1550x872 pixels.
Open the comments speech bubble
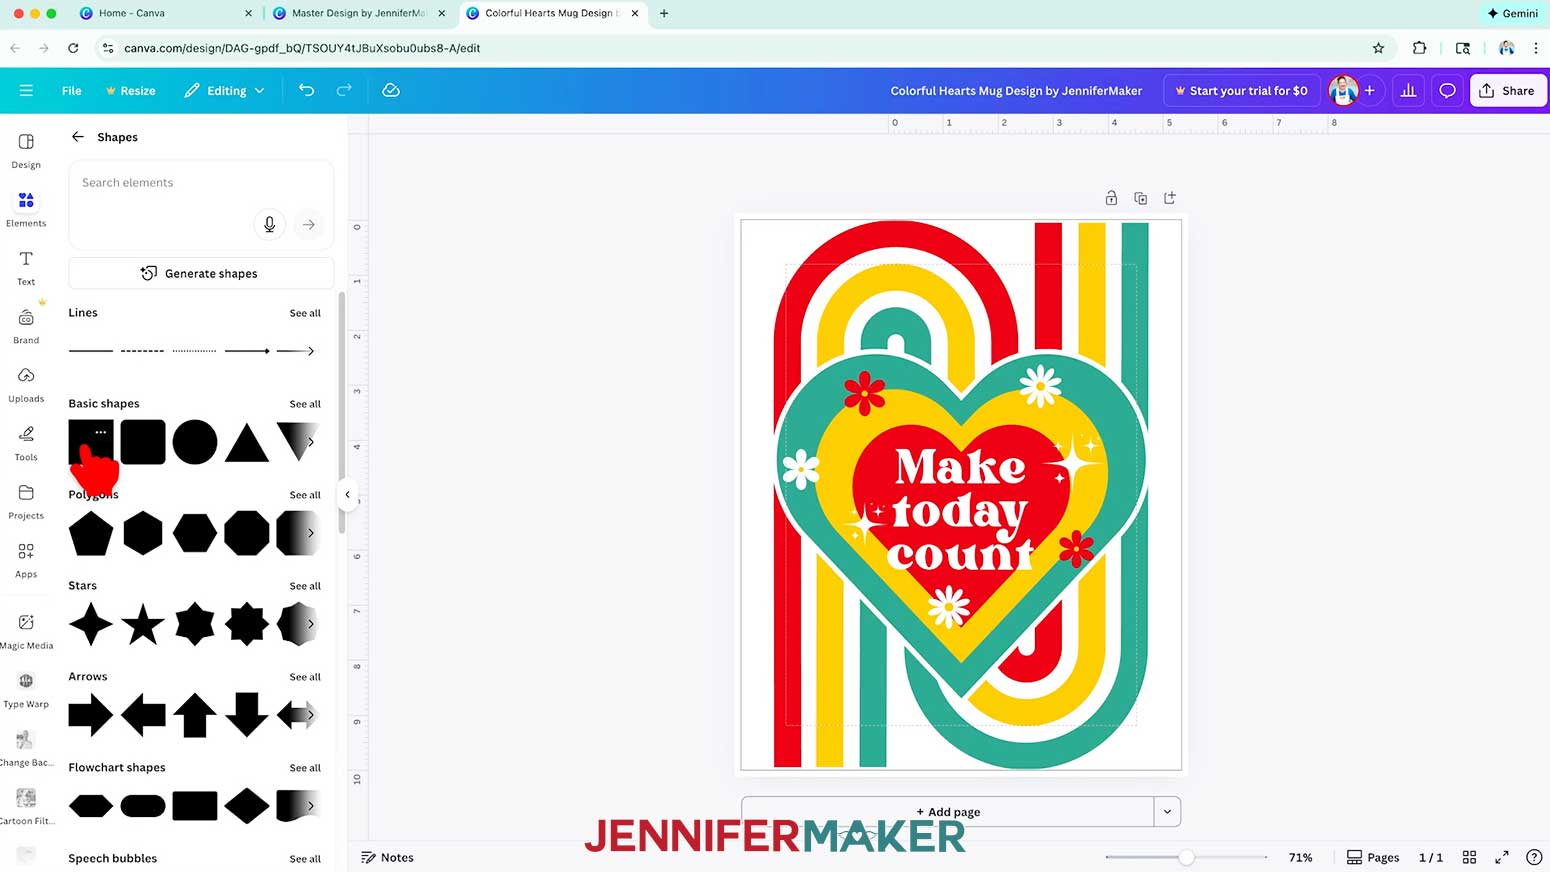click(x=1447, y=90)
